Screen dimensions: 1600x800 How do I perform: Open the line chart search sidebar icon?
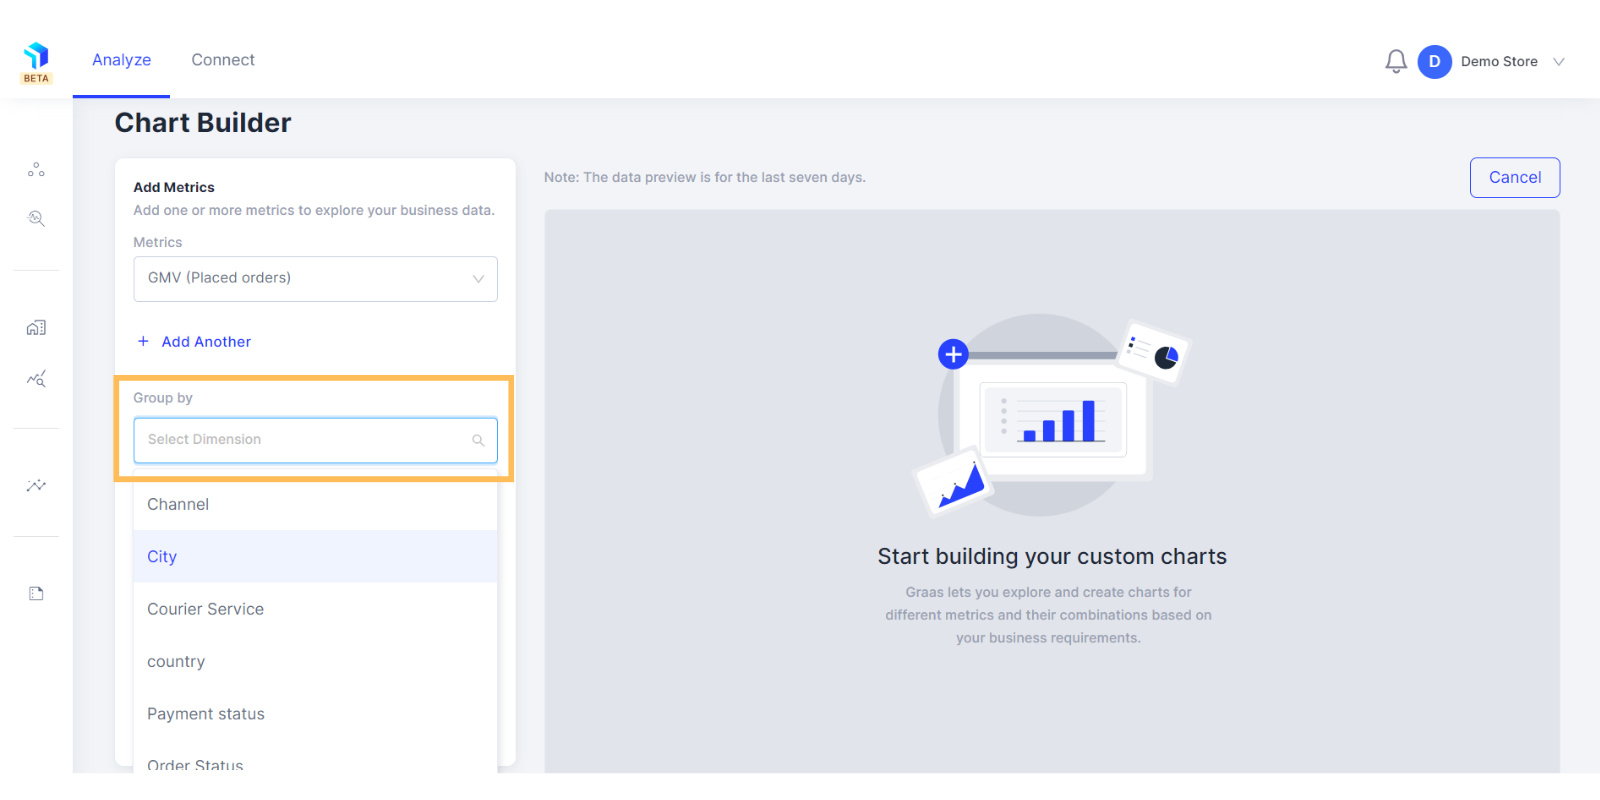36,379
